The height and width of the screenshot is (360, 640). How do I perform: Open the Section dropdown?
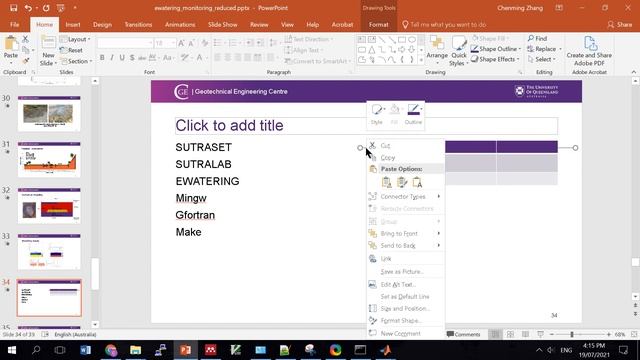[76, 61]
